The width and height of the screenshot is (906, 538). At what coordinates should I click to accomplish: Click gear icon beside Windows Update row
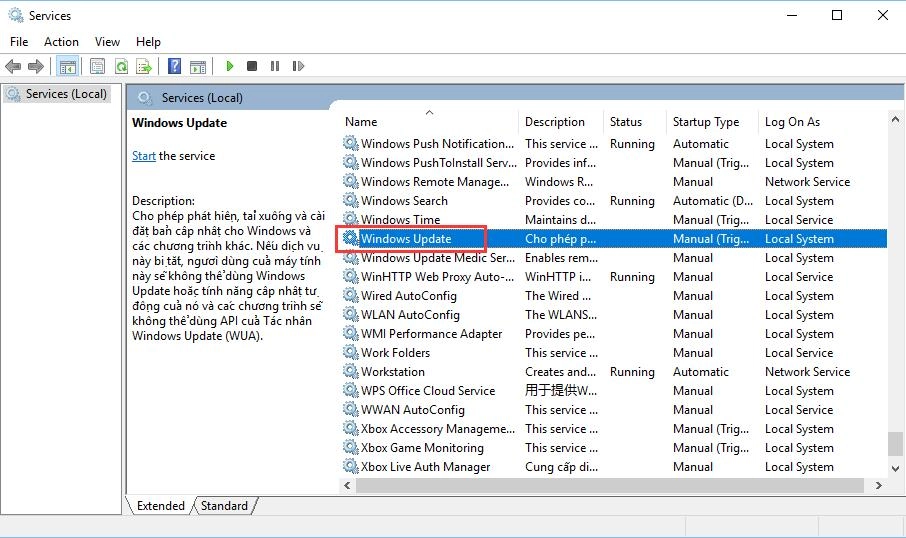pos(350,238)
